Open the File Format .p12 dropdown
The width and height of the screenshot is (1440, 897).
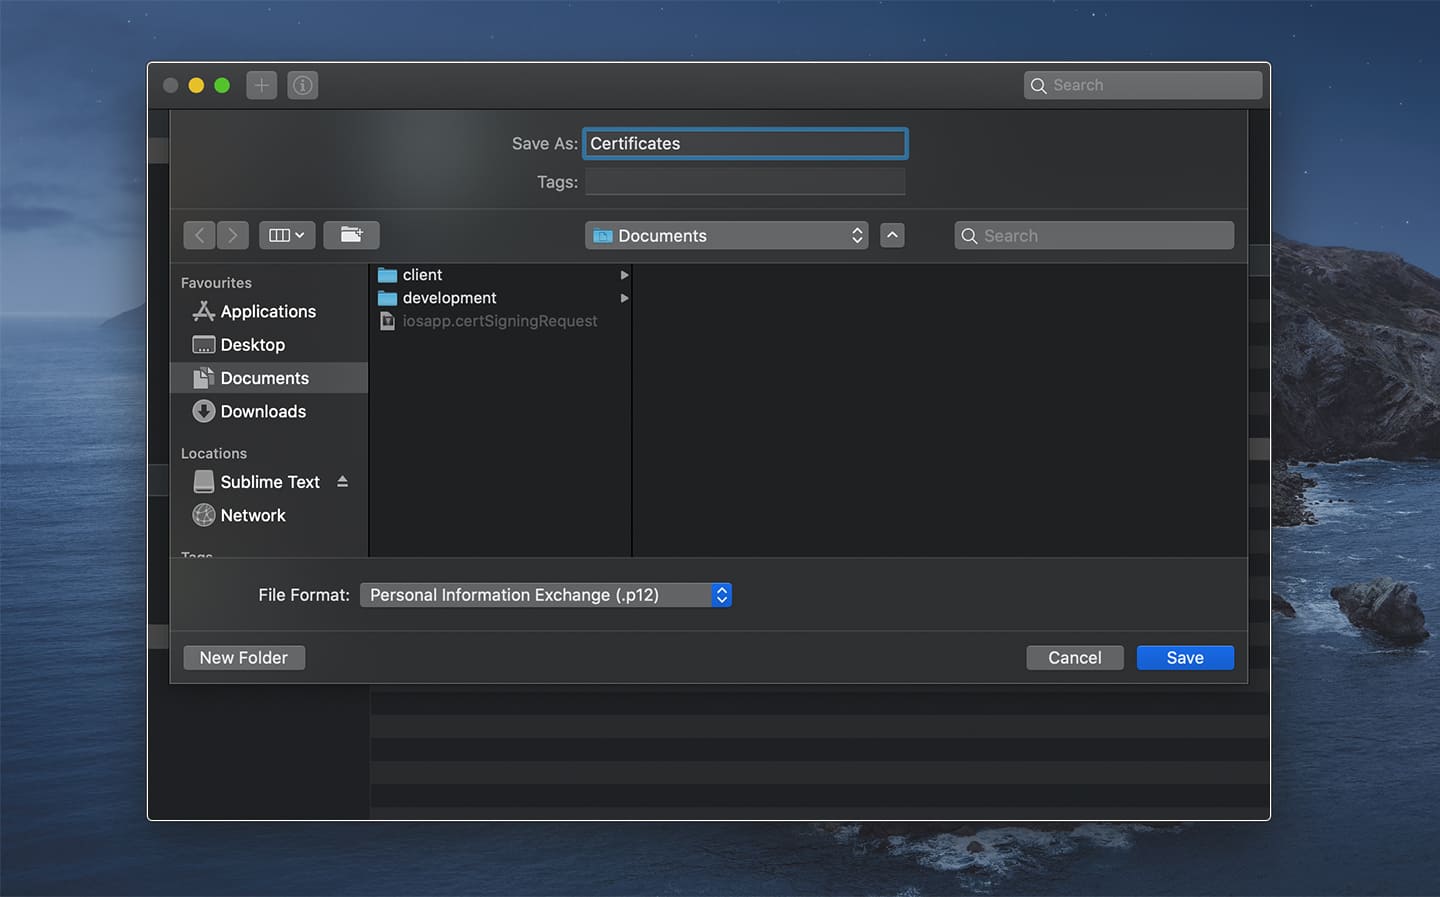tap(546, 595)
